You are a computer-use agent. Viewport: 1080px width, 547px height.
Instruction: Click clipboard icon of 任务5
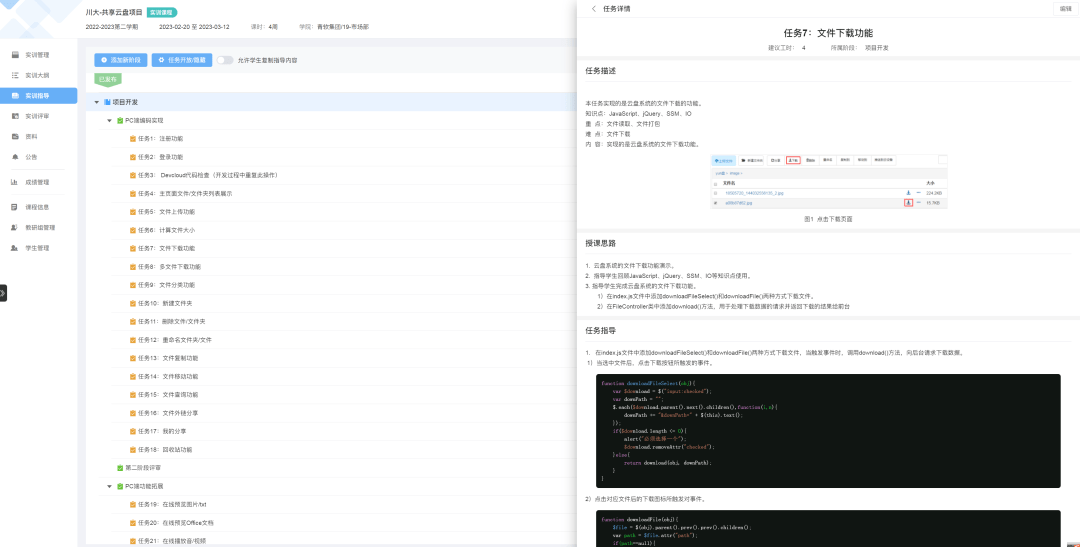133,211
